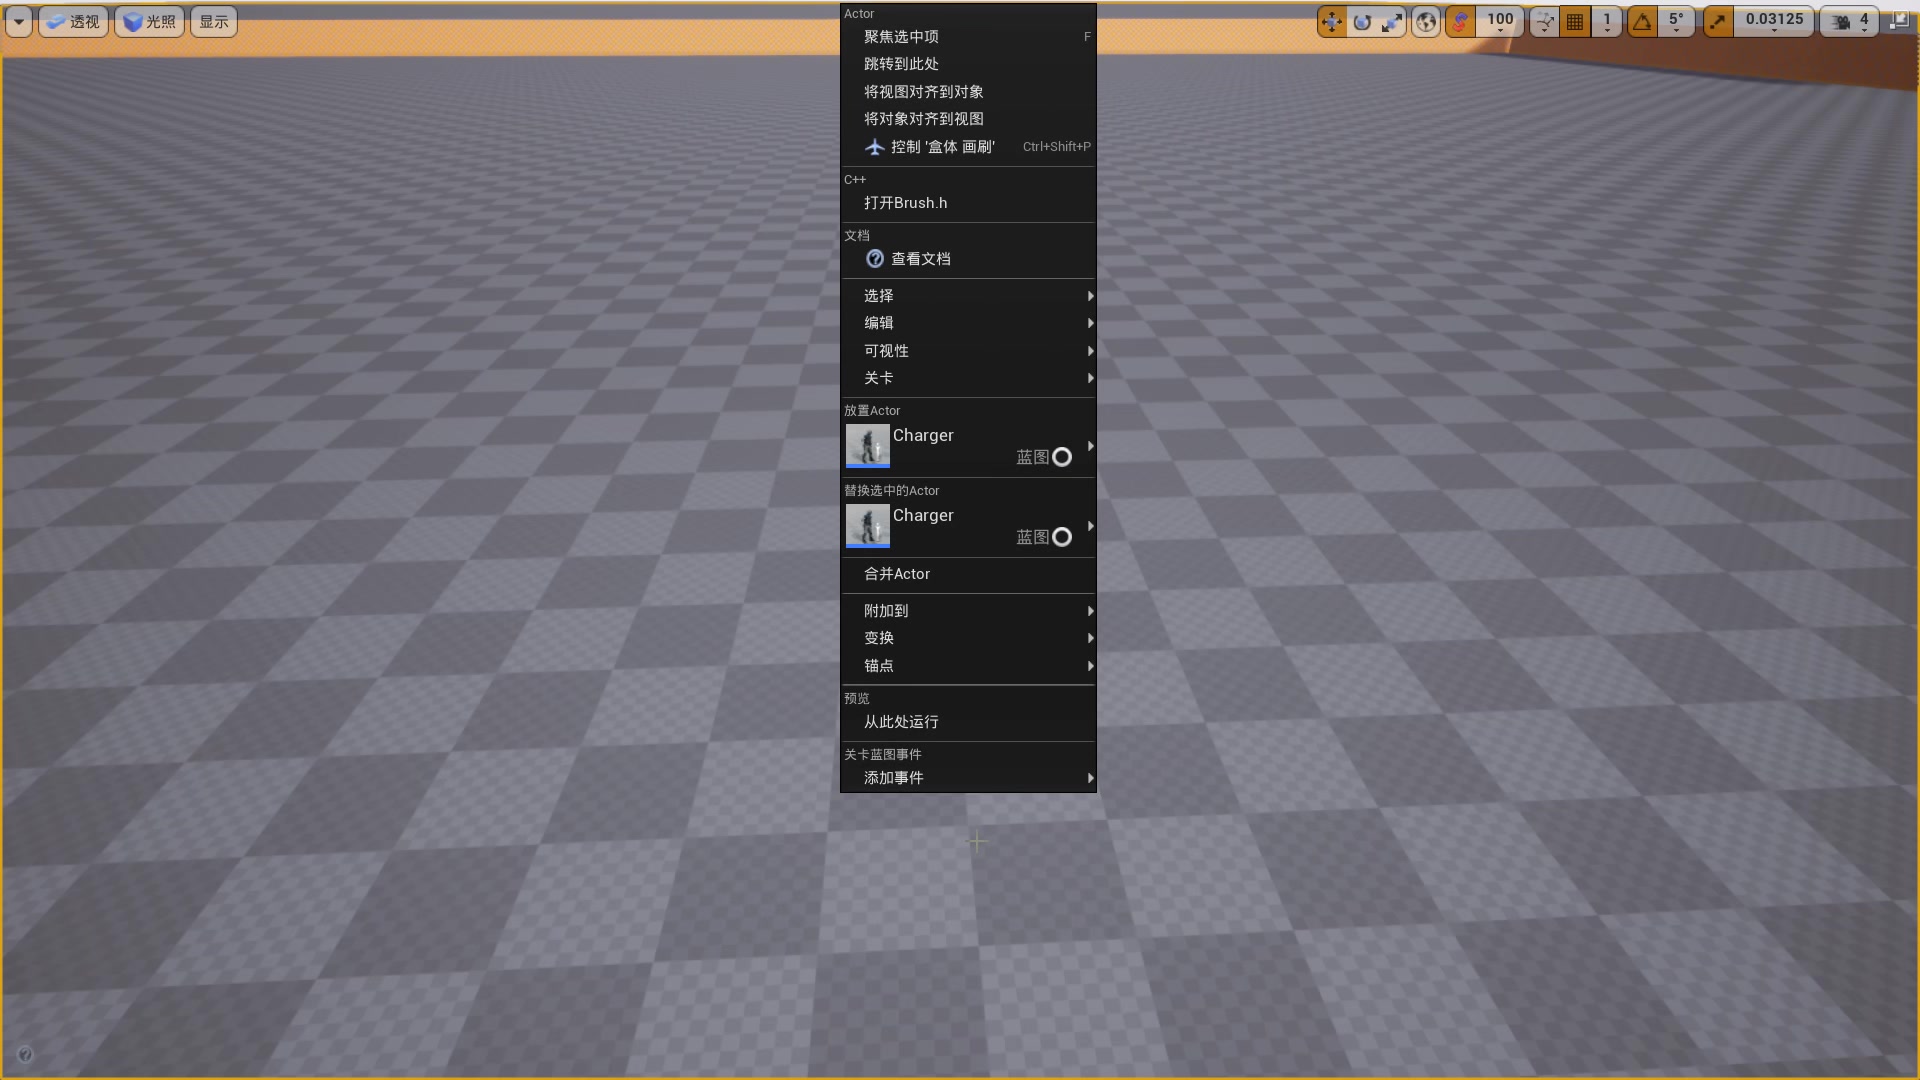
Task: Open the 透视 perspective view menu
Action: pyautogui.click(x=73, y=22)
